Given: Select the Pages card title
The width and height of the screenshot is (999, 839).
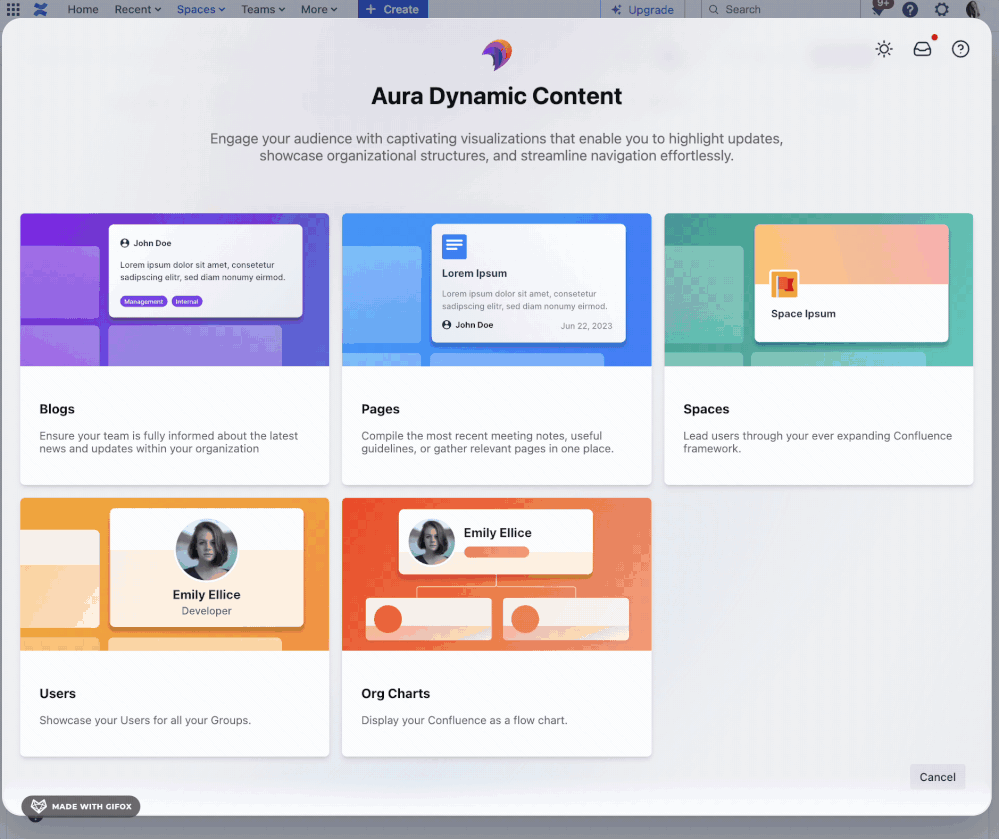Looking at the screenshot, I should 380,409.
